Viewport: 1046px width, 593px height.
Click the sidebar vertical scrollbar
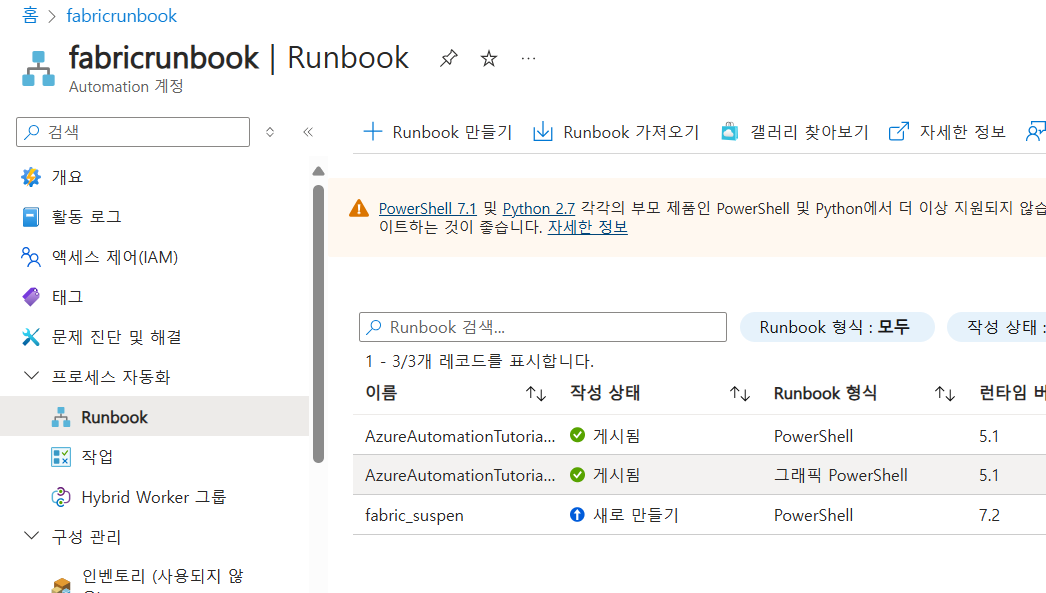click(318, 324)
